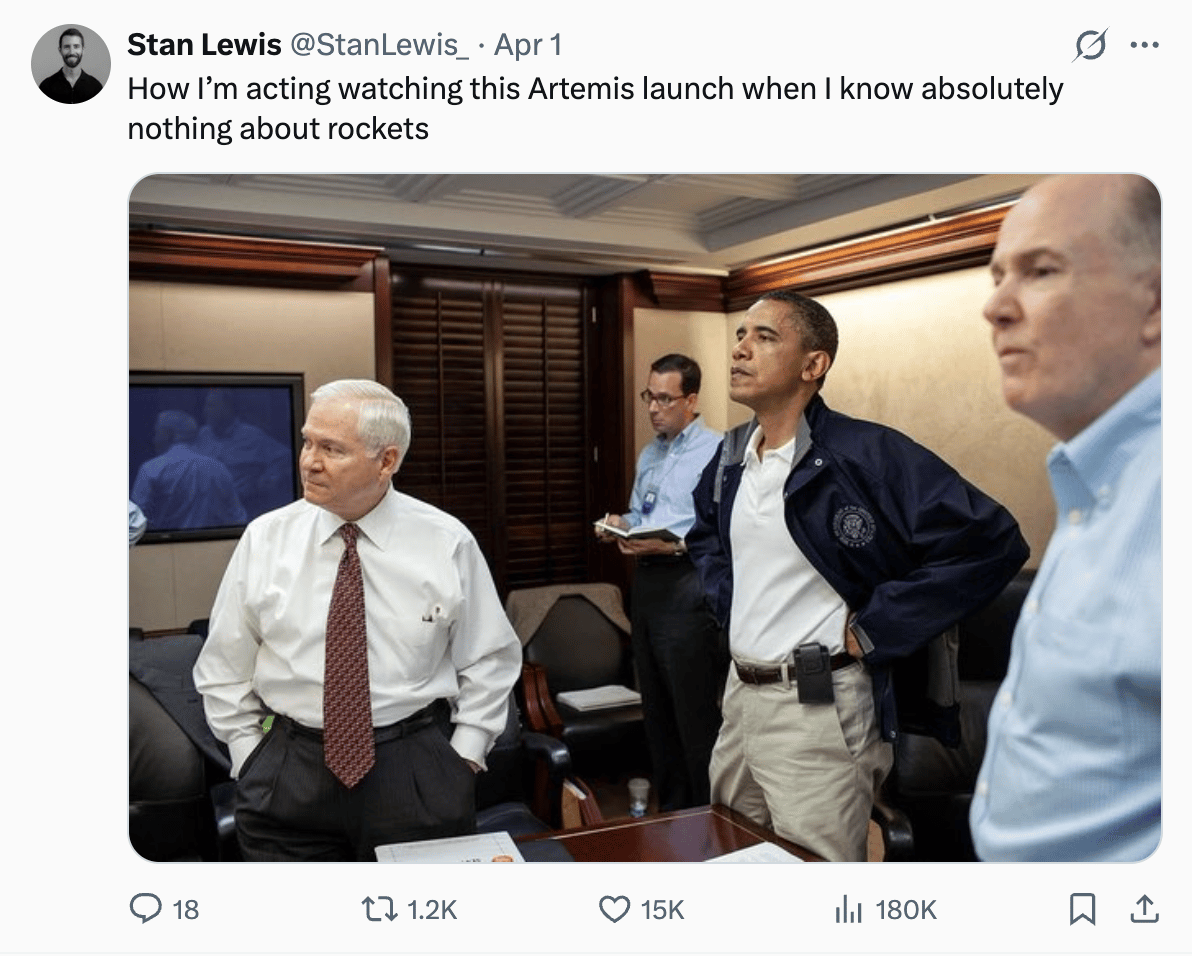Click the 180K views count
Screen dimensions: 1192x956
906,910
